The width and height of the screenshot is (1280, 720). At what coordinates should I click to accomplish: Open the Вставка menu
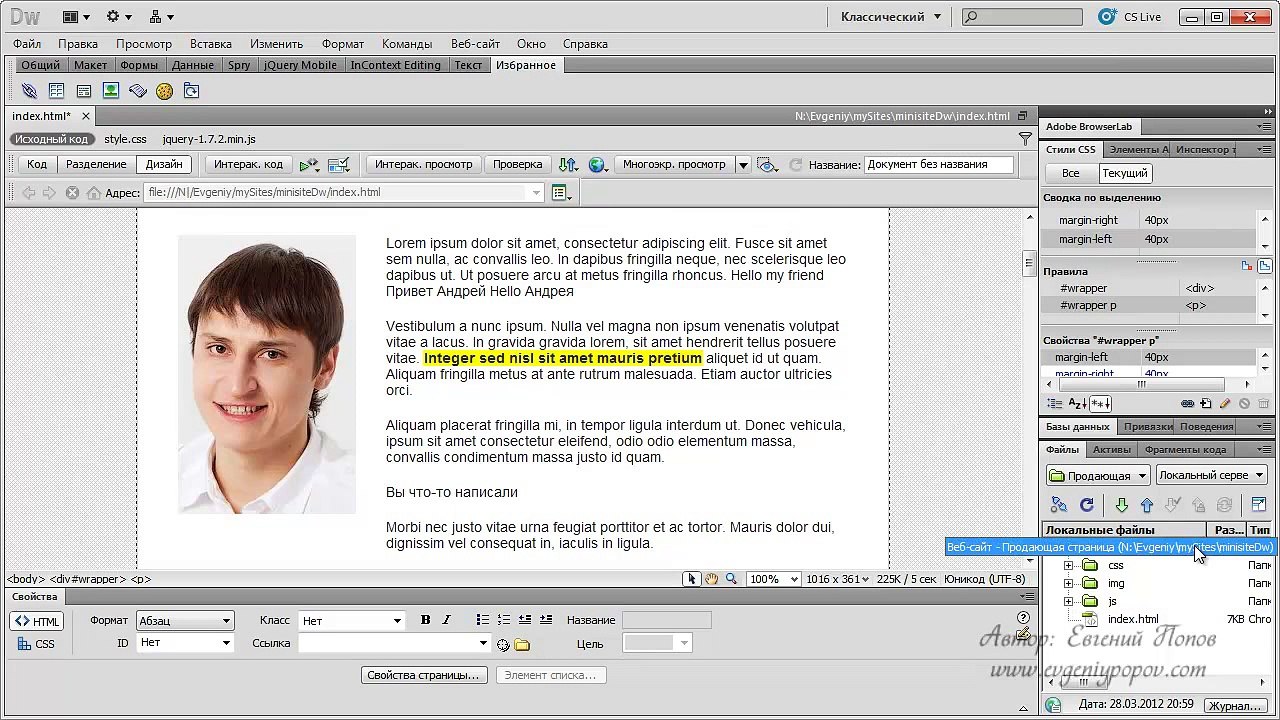click(x=210, y=44)
